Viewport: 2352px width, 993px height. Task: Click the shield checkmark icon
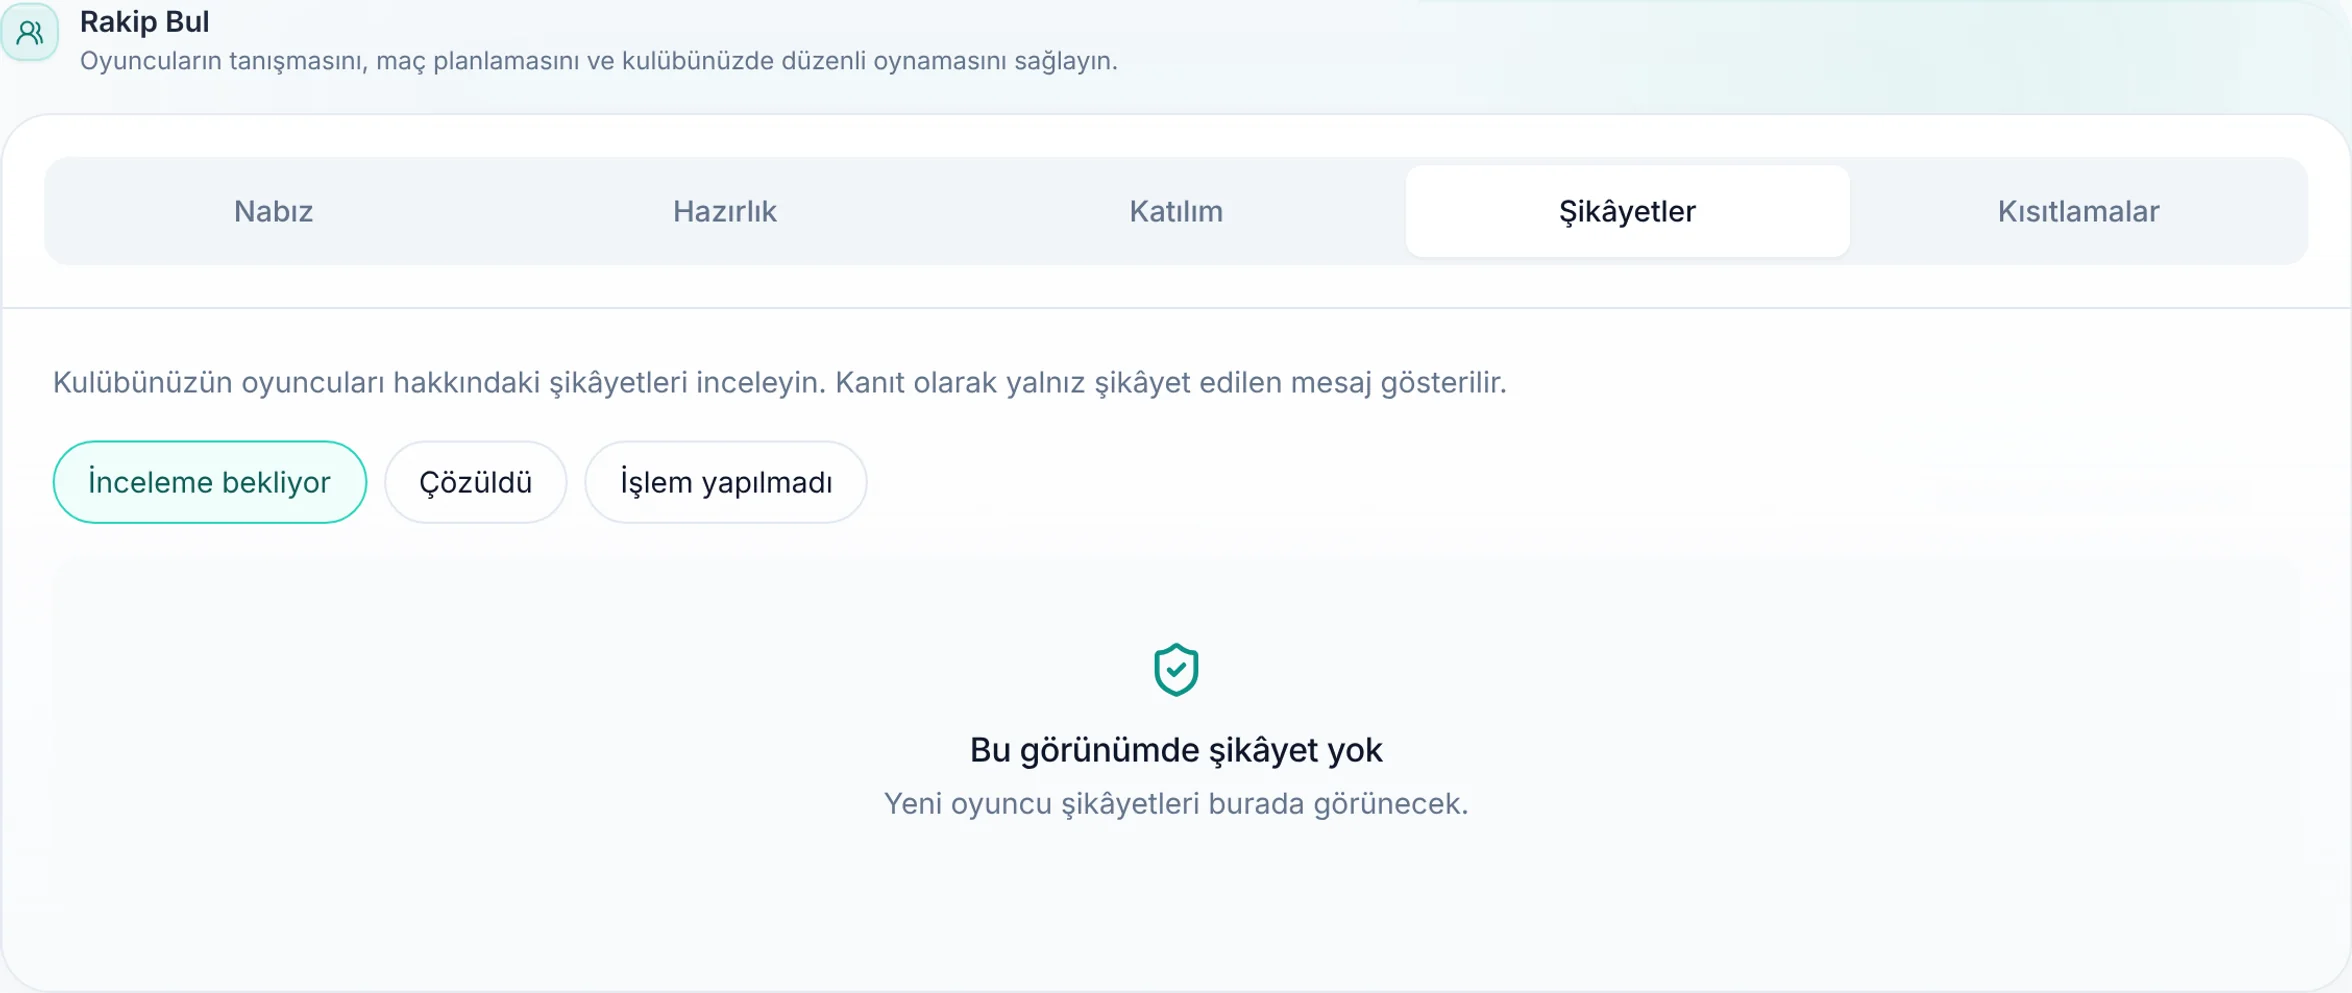coord(1176,669)
